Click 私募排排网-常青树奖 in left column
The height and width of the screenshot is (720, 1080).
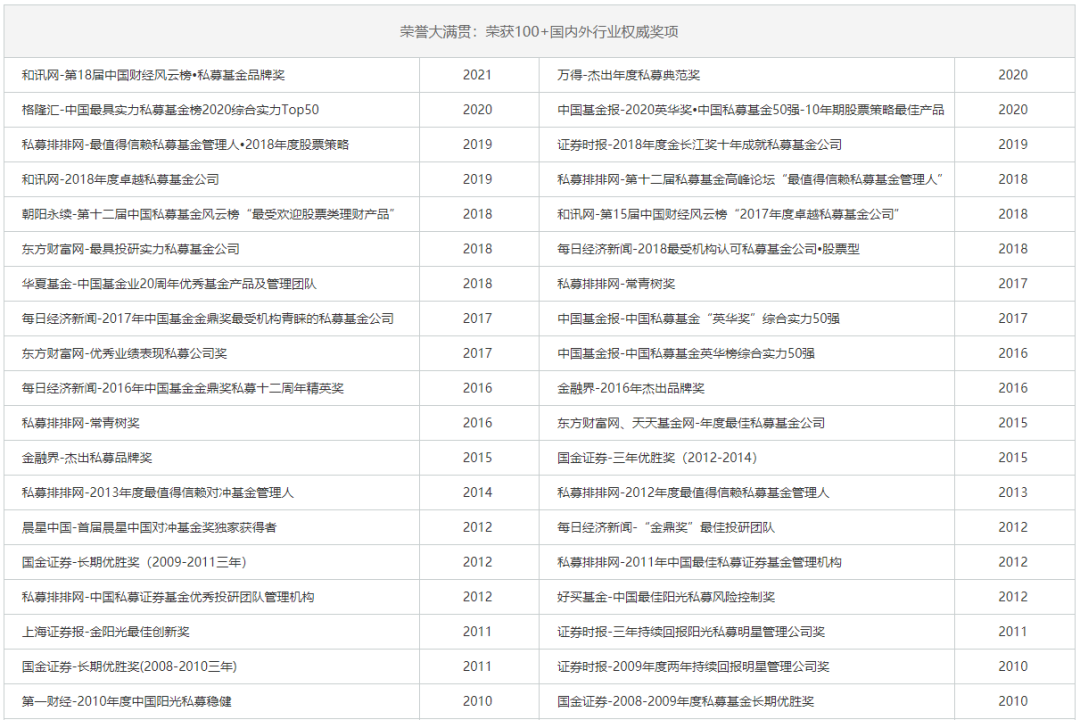pos(81,423)
